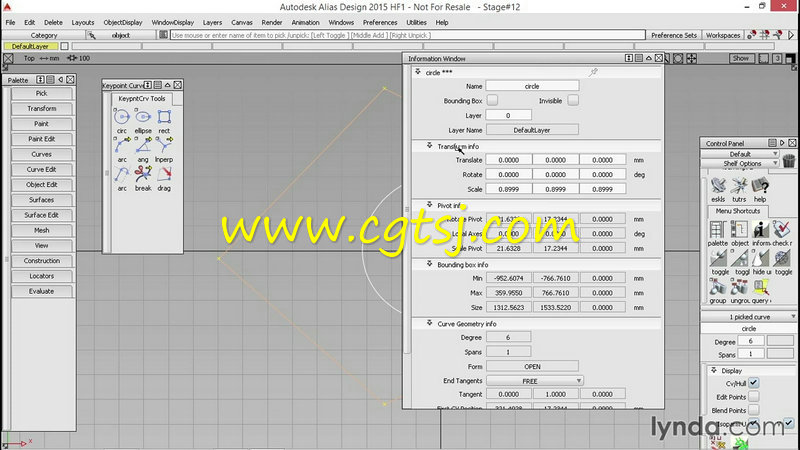
Task: Enable the Edit Points checkbox
Action: point(754,396)
